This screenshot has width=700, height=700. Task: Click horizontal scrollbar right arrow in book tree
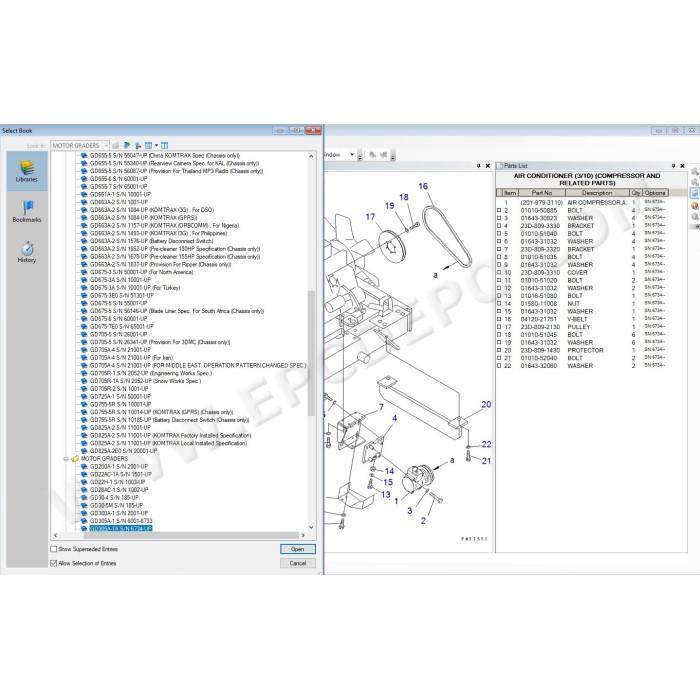(303, 535)
